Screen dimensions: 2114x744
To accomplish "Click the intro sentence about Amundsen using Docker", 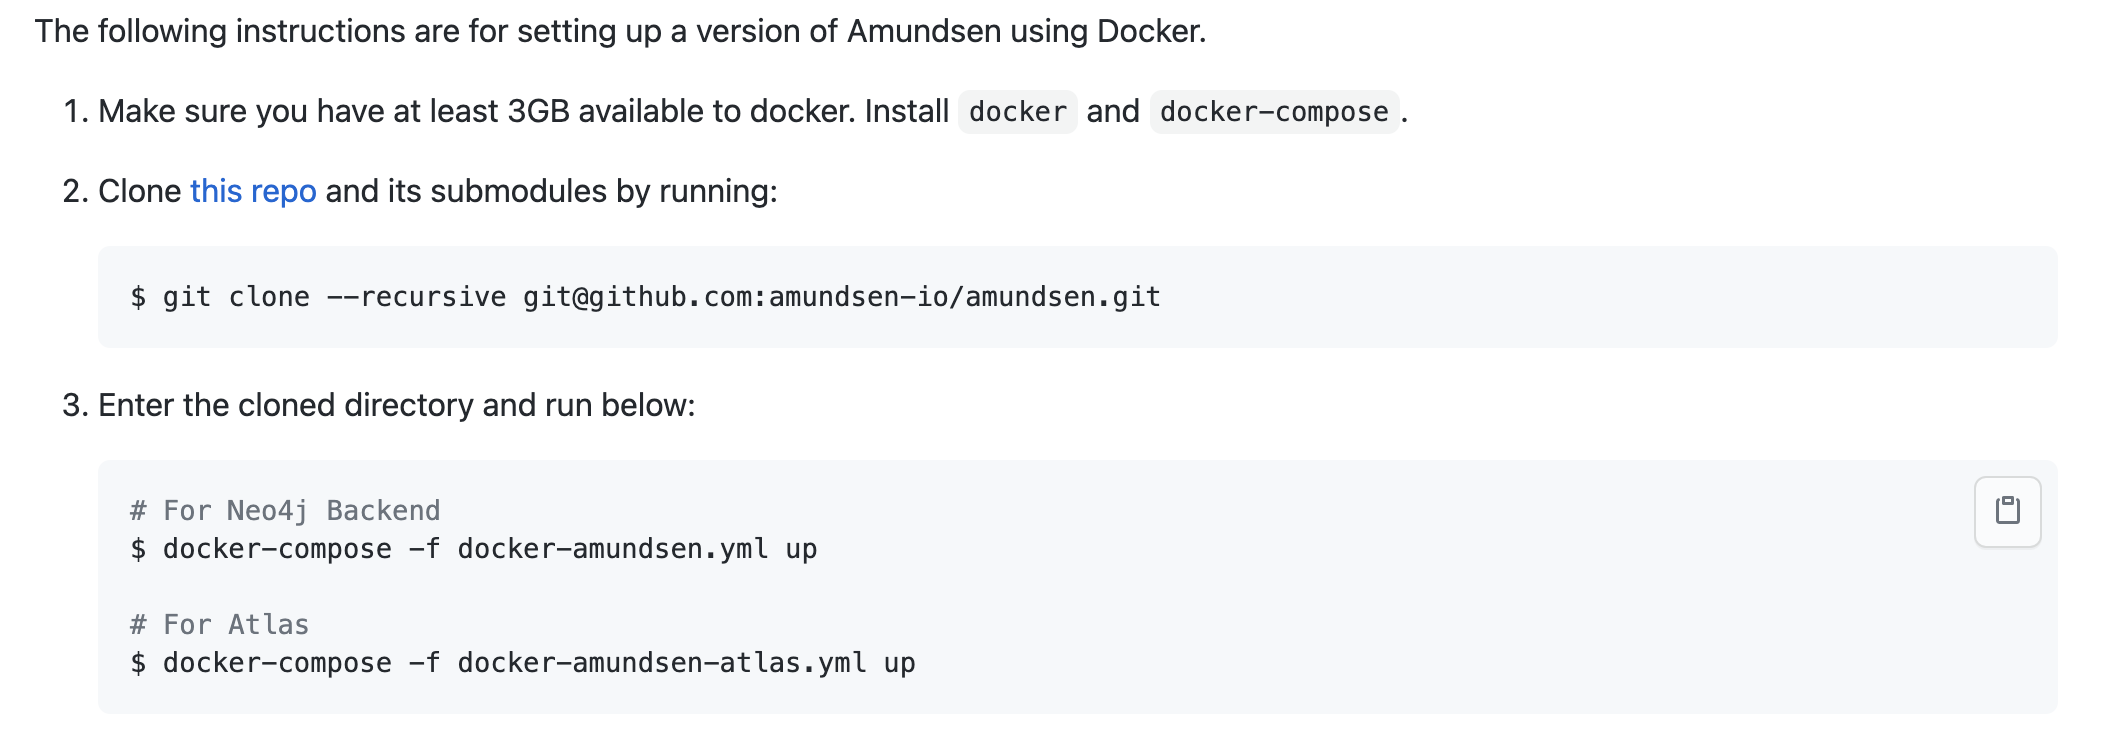I will point(620,31).
